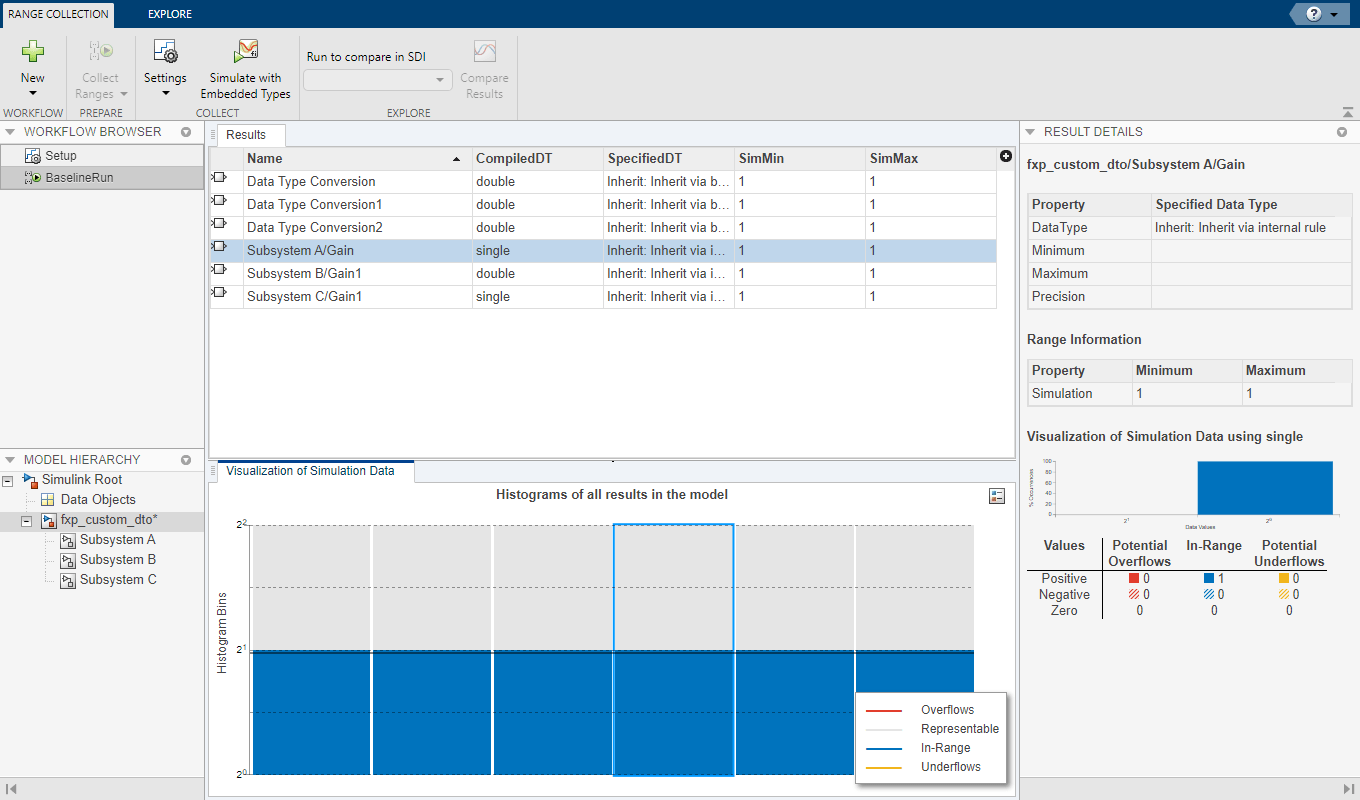Open the Result Details panel menu arrow
Viewport: 1360px width, 800px height.
point(1342,132)
